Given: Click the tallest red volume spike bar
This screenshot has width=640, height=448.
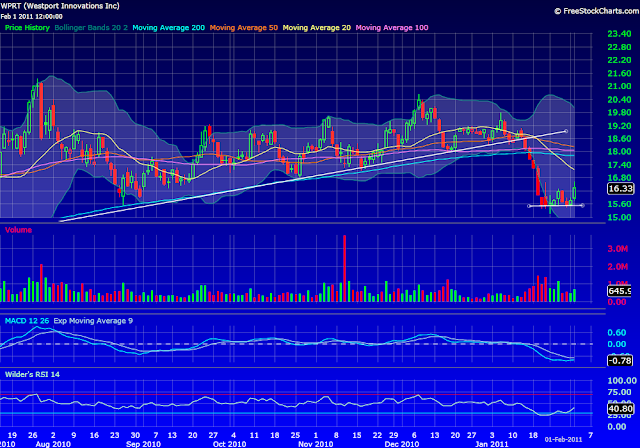Looking at the screenshot, I should pos(344,268).
